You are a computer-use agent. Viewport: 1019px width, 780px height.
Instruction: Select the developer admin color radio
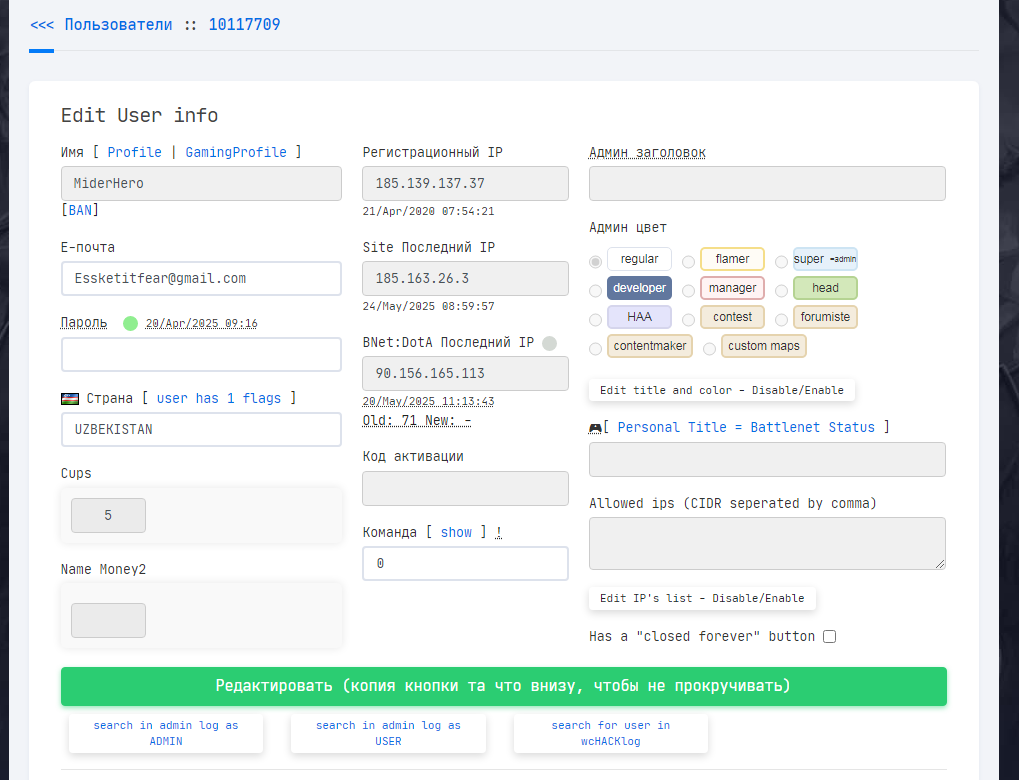point(595,291)
